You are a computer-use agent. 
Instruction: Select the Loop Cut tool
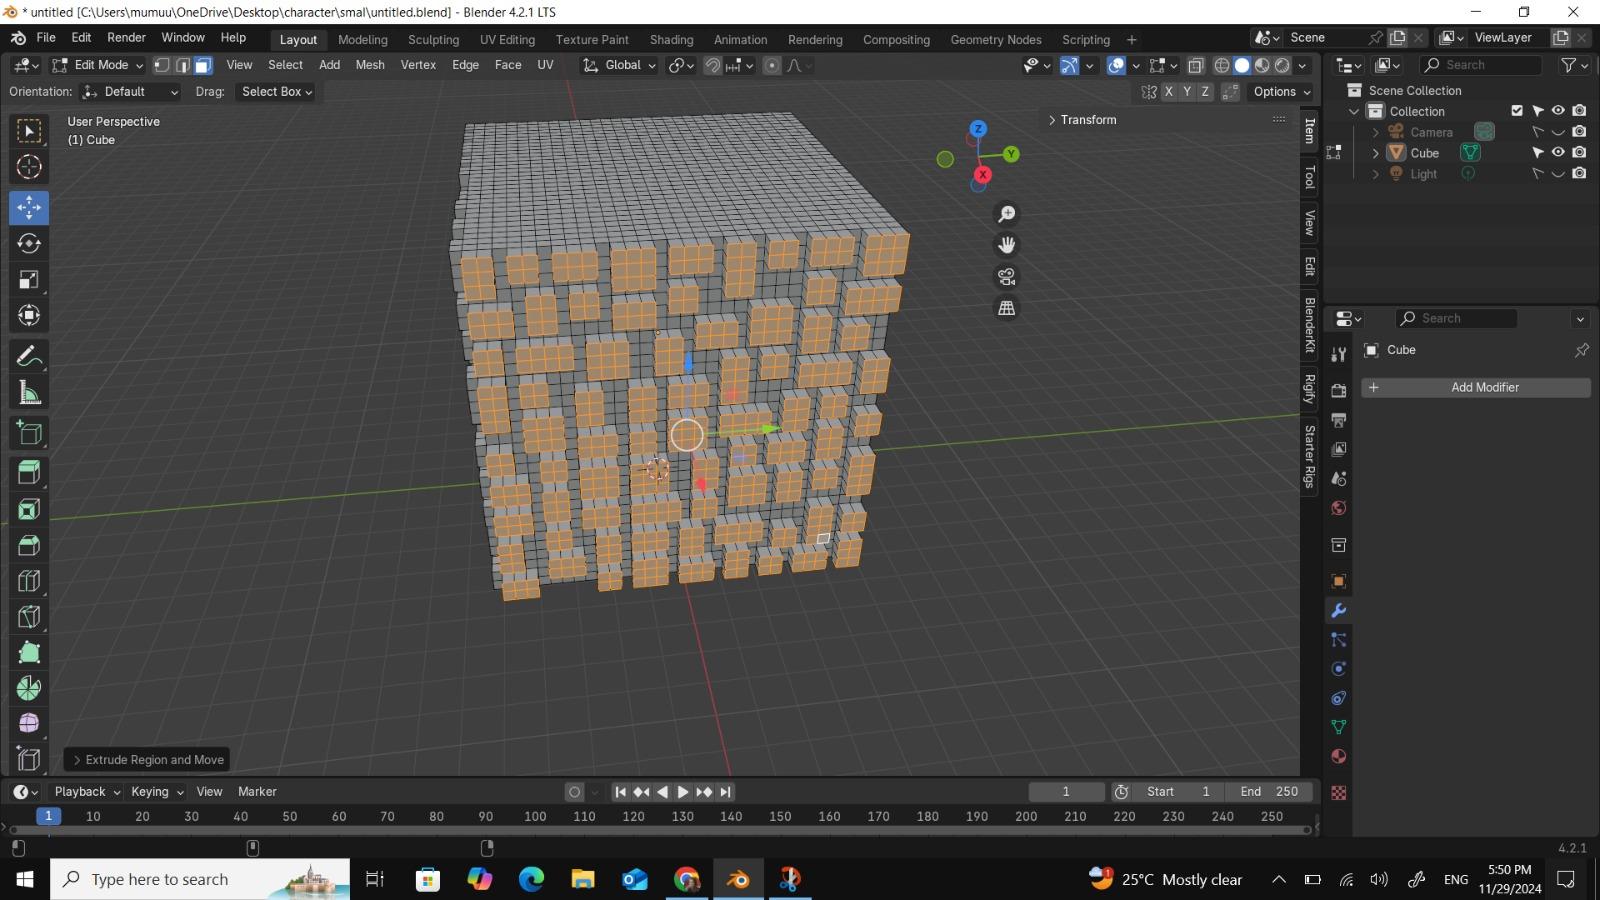(29, 581)
